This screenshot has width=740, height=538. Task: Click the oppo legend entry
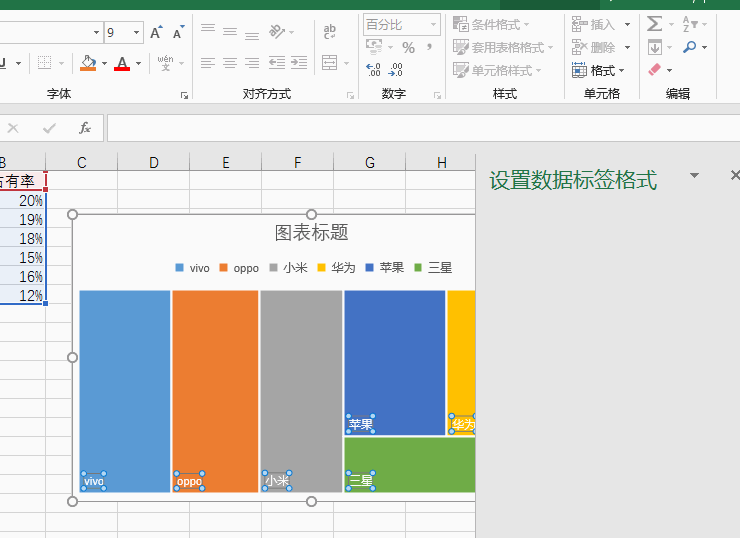(x=239, y=268)
